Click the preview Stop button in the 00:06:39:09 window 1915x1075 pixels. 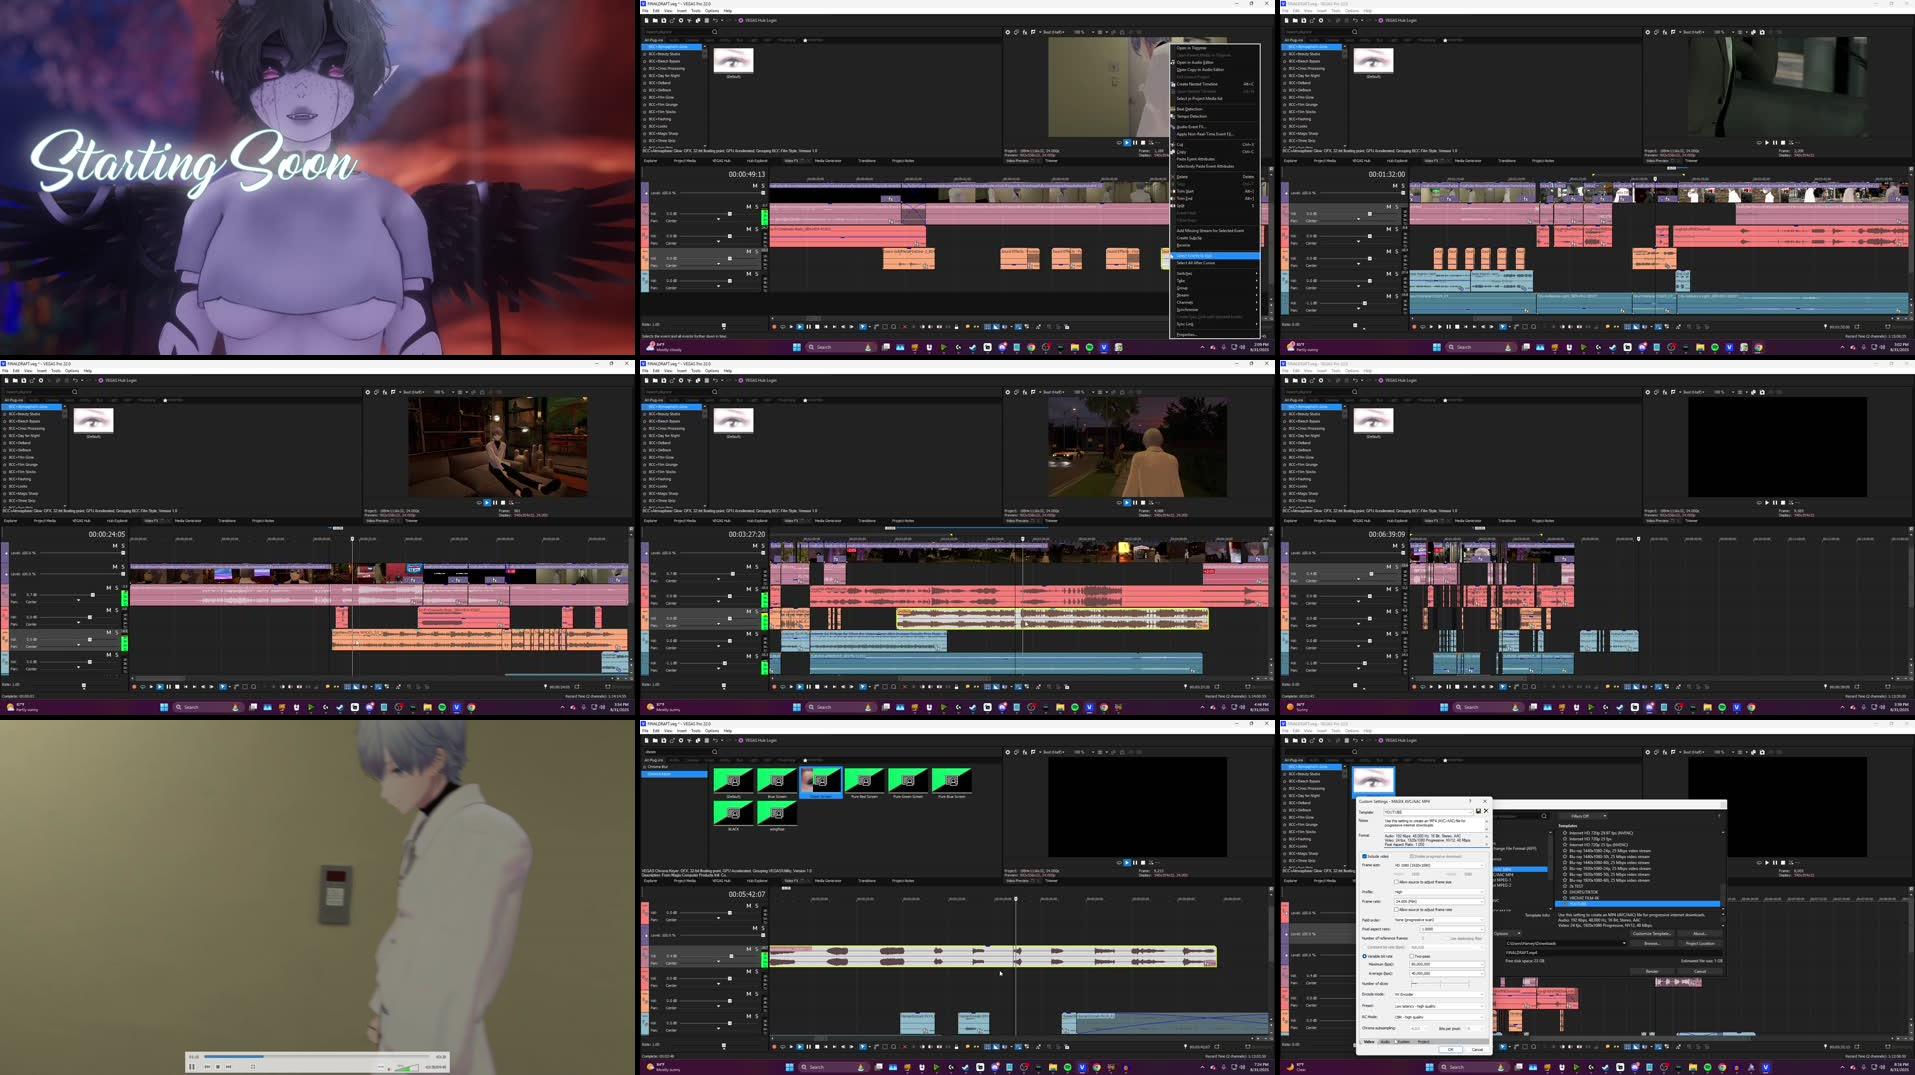coord(1783,502)
